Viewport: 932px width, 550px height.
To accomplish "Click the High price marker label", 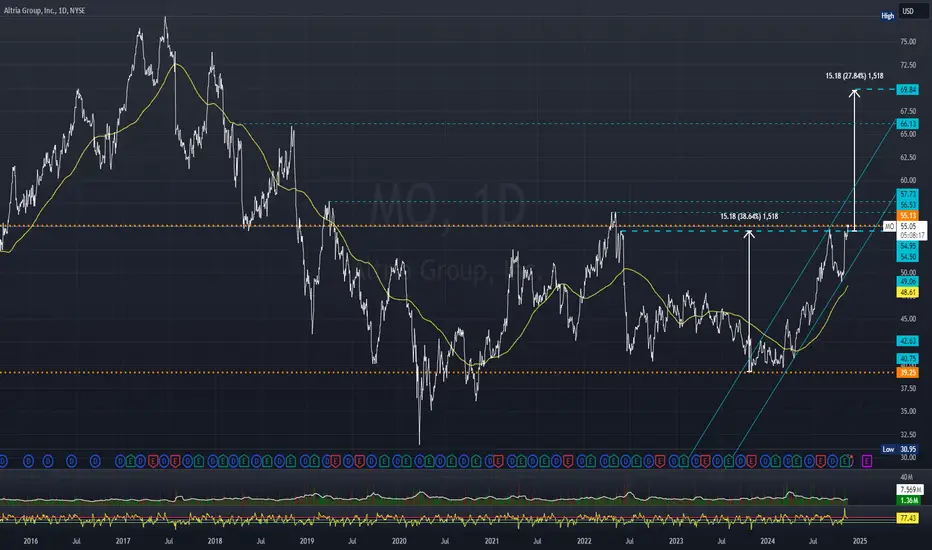I will click(887, 16).
